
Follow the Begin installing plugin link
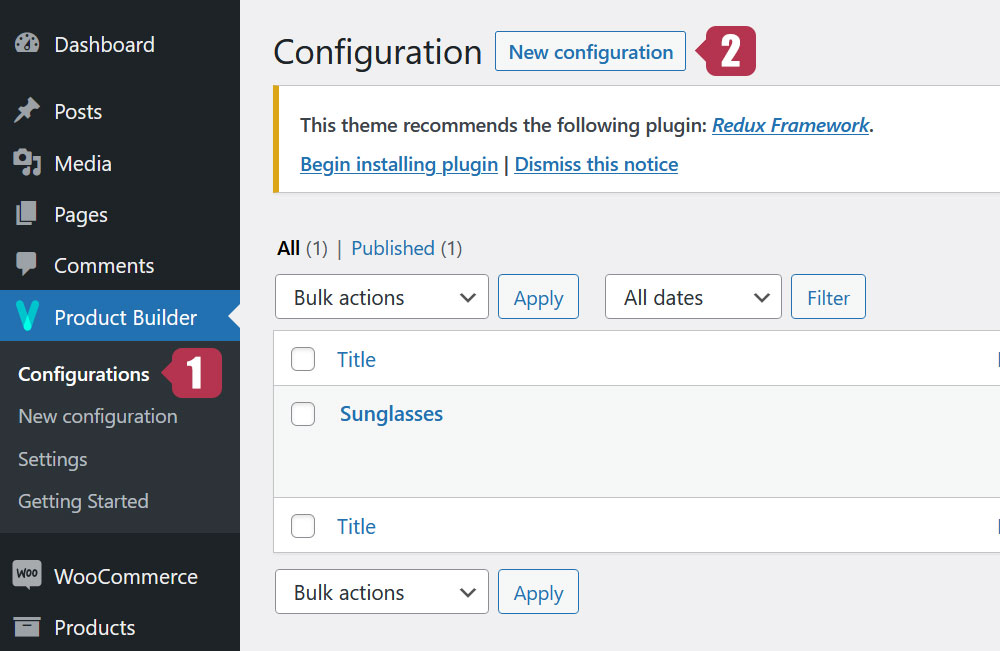tap(399, 165)
